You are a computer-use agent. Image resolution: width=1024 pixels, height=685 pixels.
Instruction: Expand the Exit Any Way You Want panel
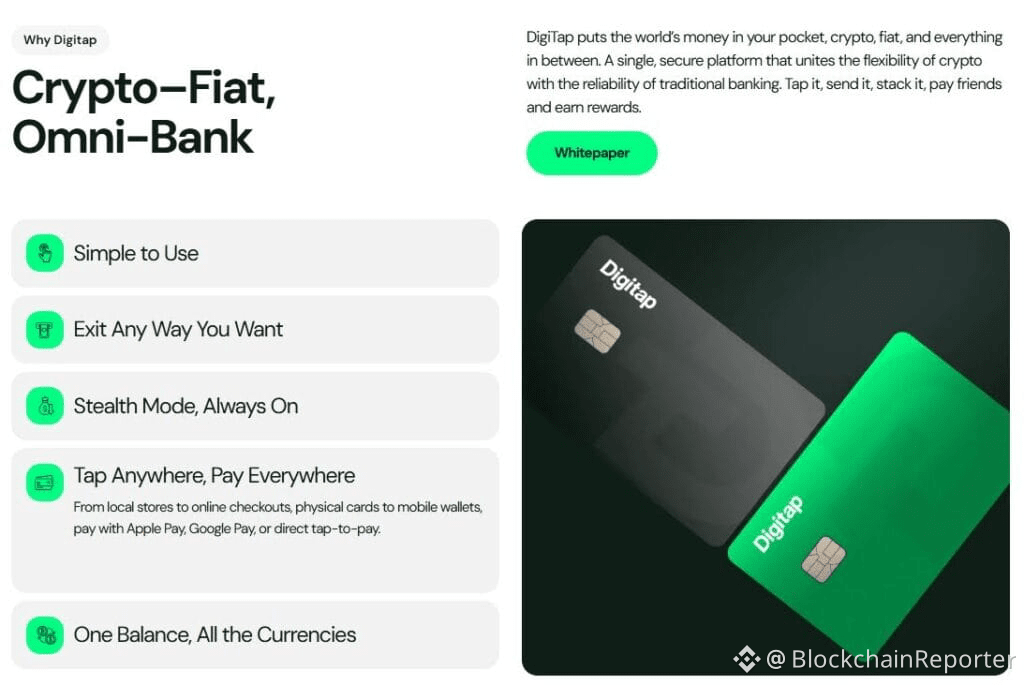coord(255,330)
